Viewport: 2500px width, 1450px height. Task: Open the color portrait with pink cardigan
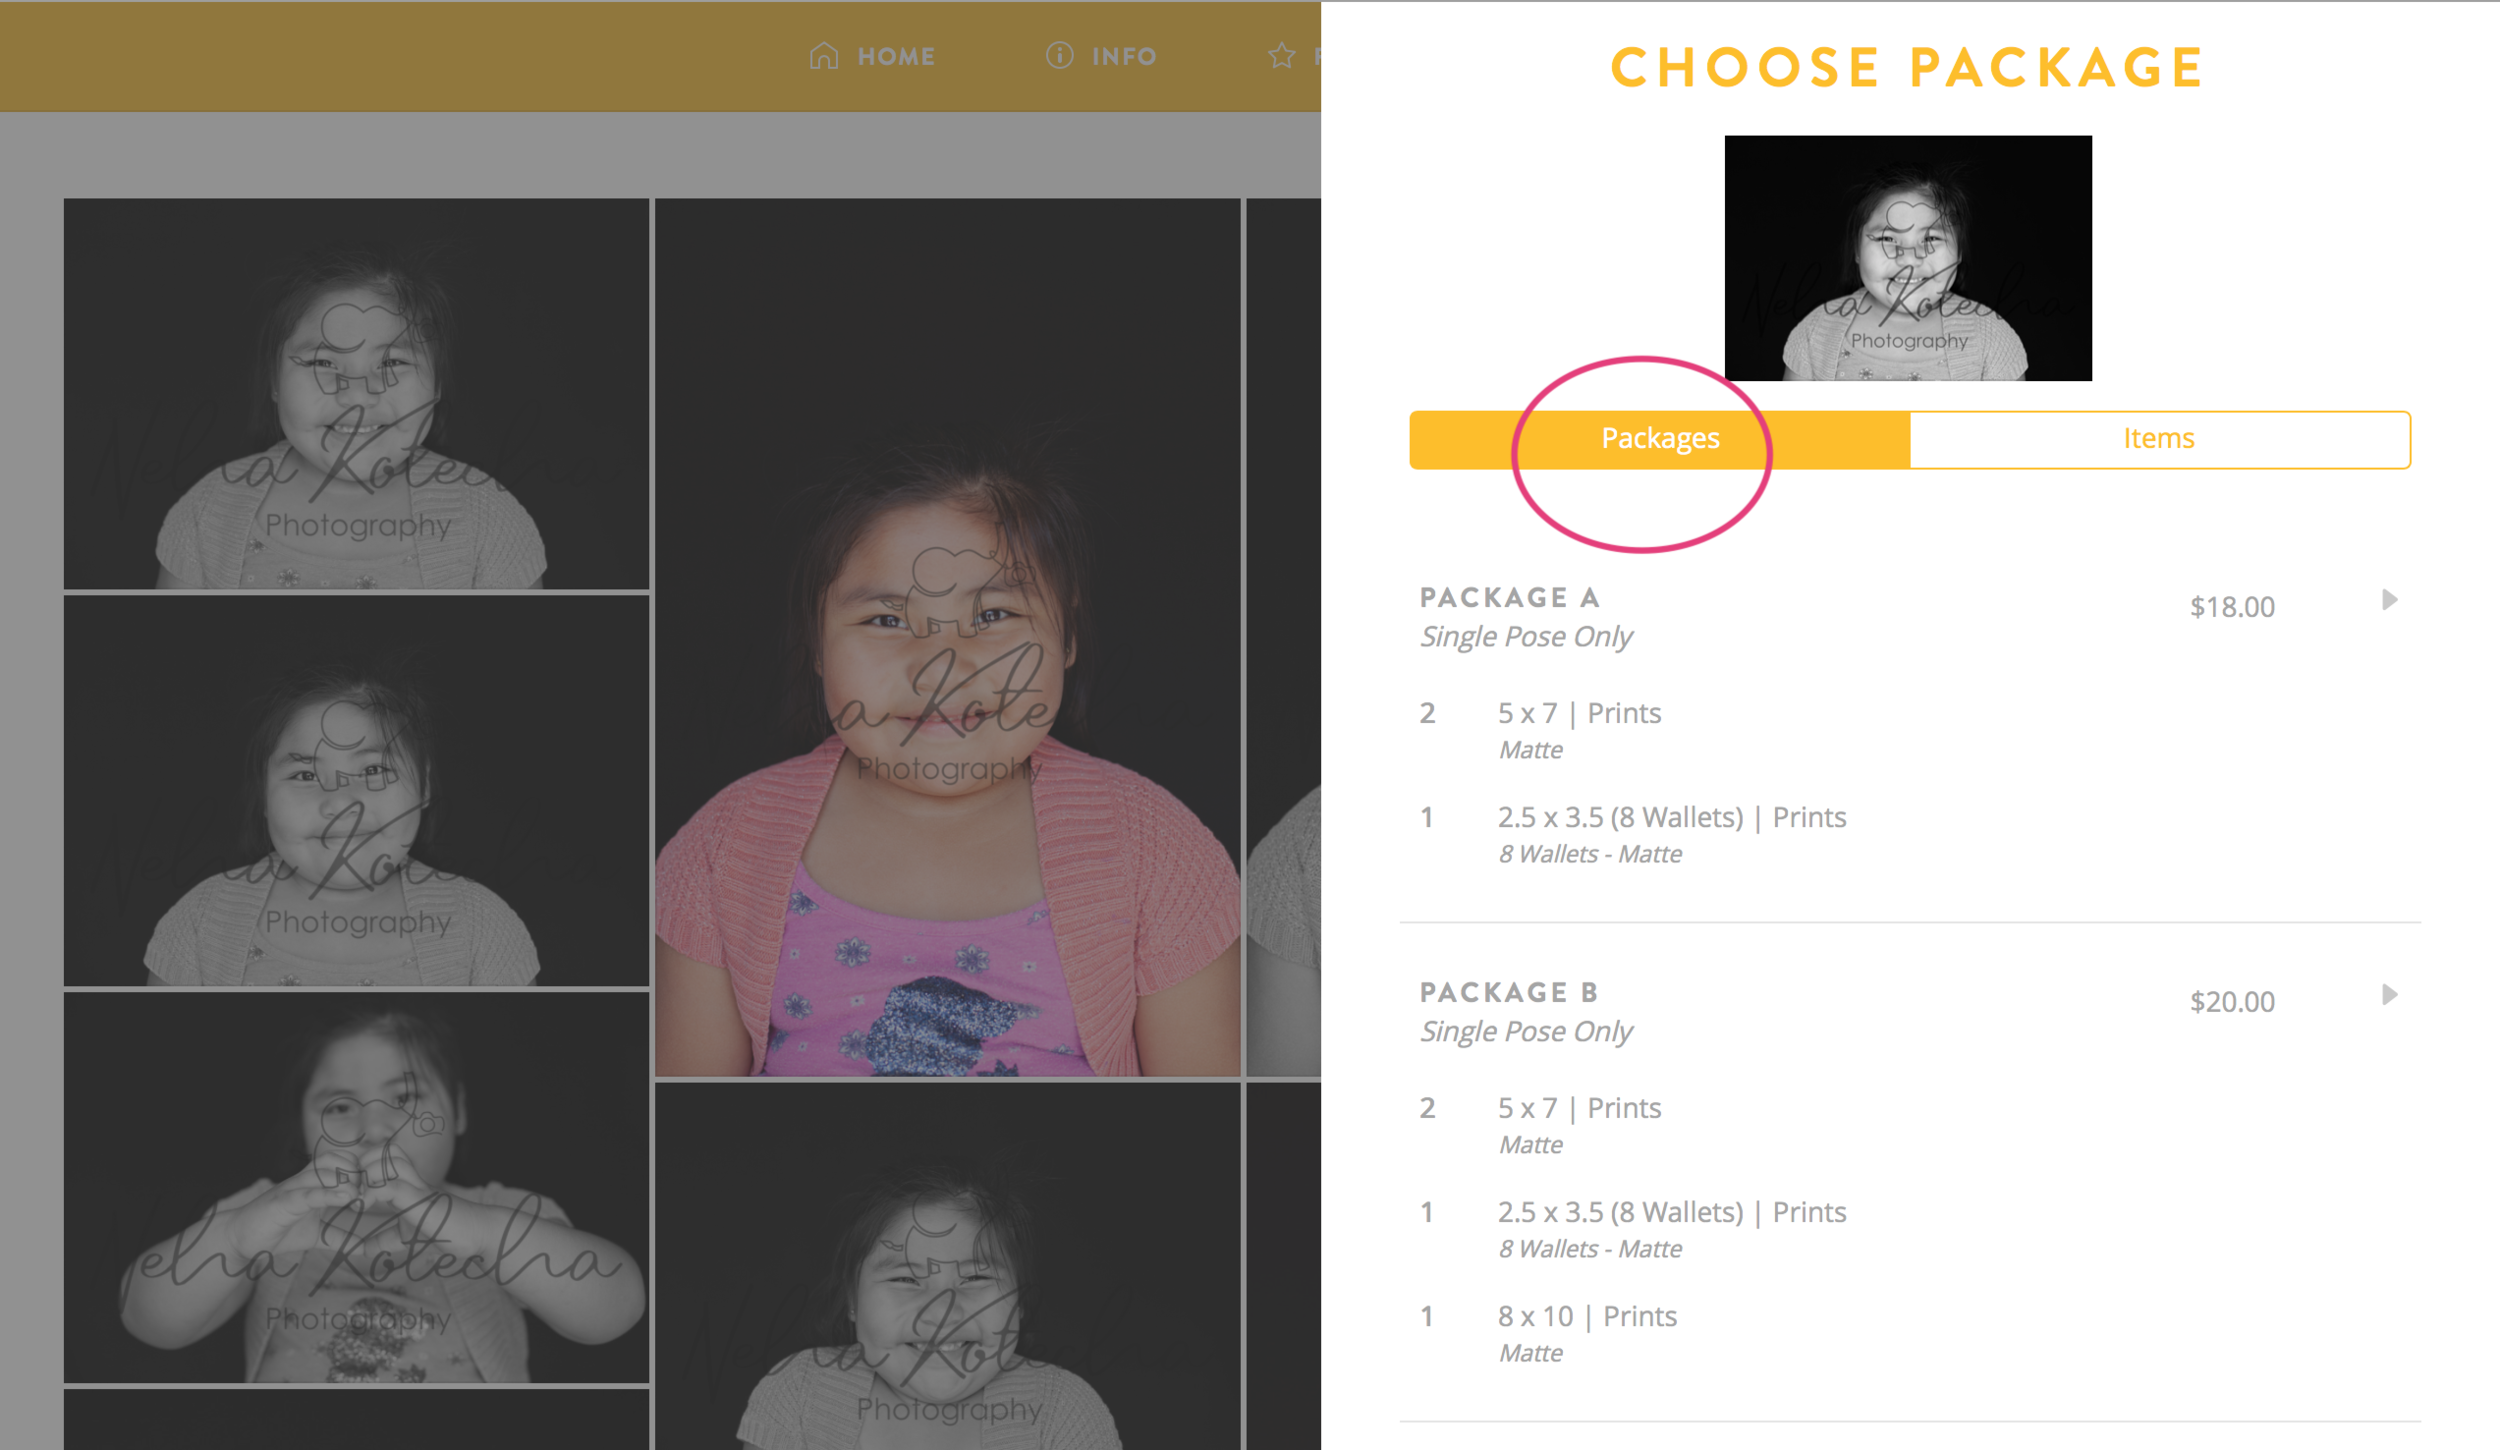[x=947, y=637]
